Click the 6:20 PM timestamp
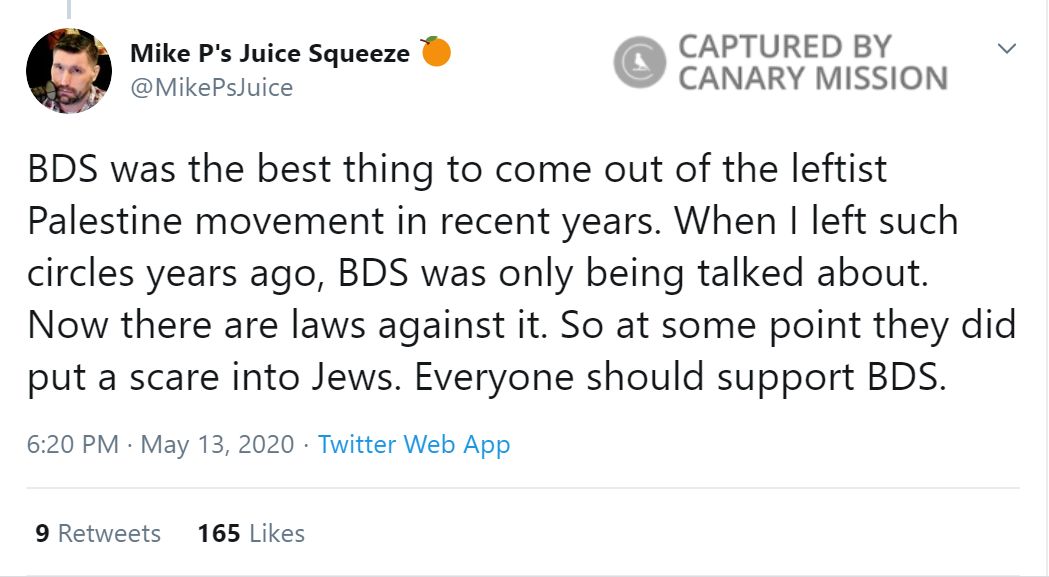 73,444
